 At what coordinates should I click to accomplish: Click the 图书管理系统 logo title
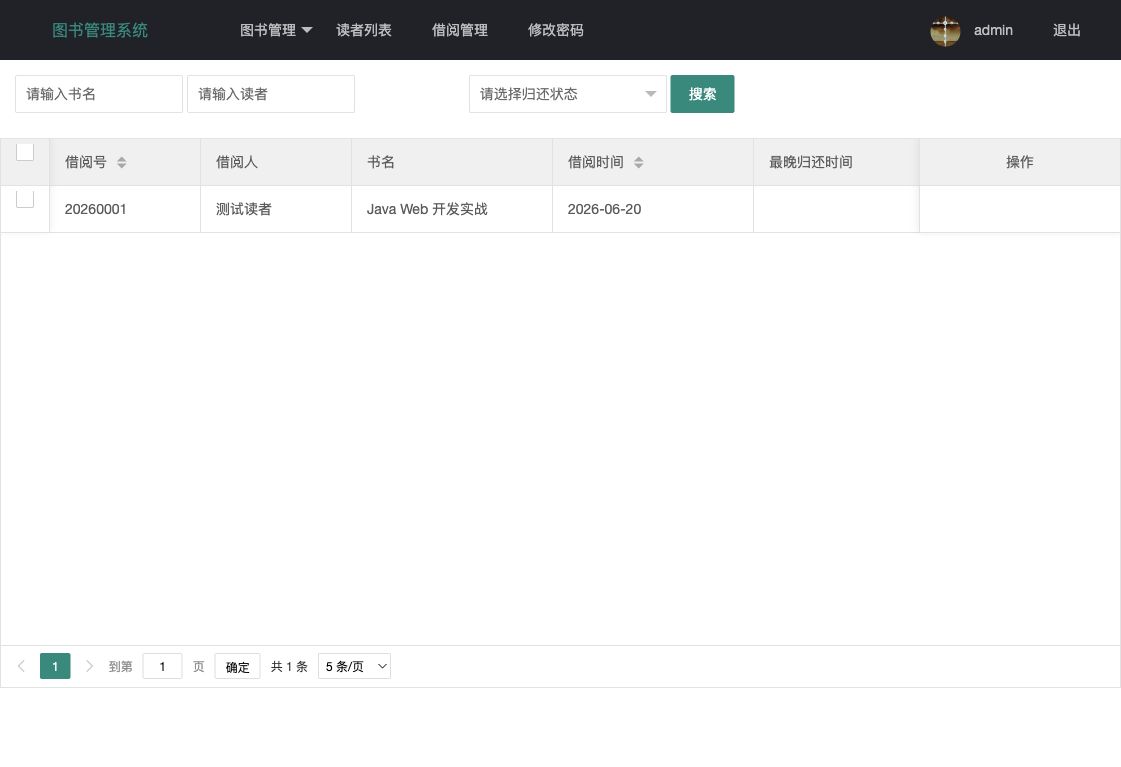click(100, 30)
